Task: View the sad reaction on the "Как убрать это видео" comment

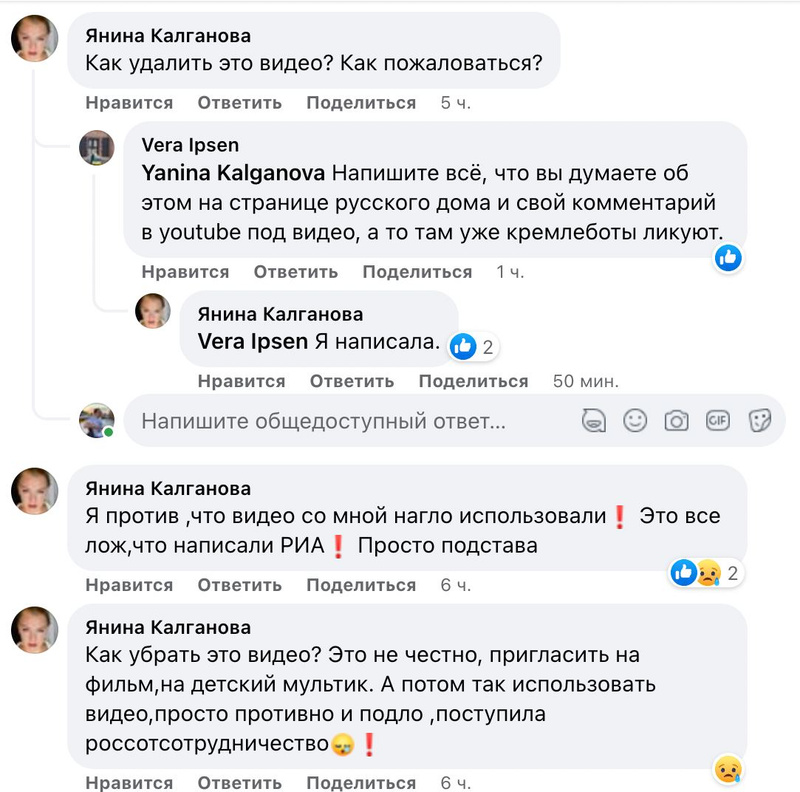Action: coord(727,769)
